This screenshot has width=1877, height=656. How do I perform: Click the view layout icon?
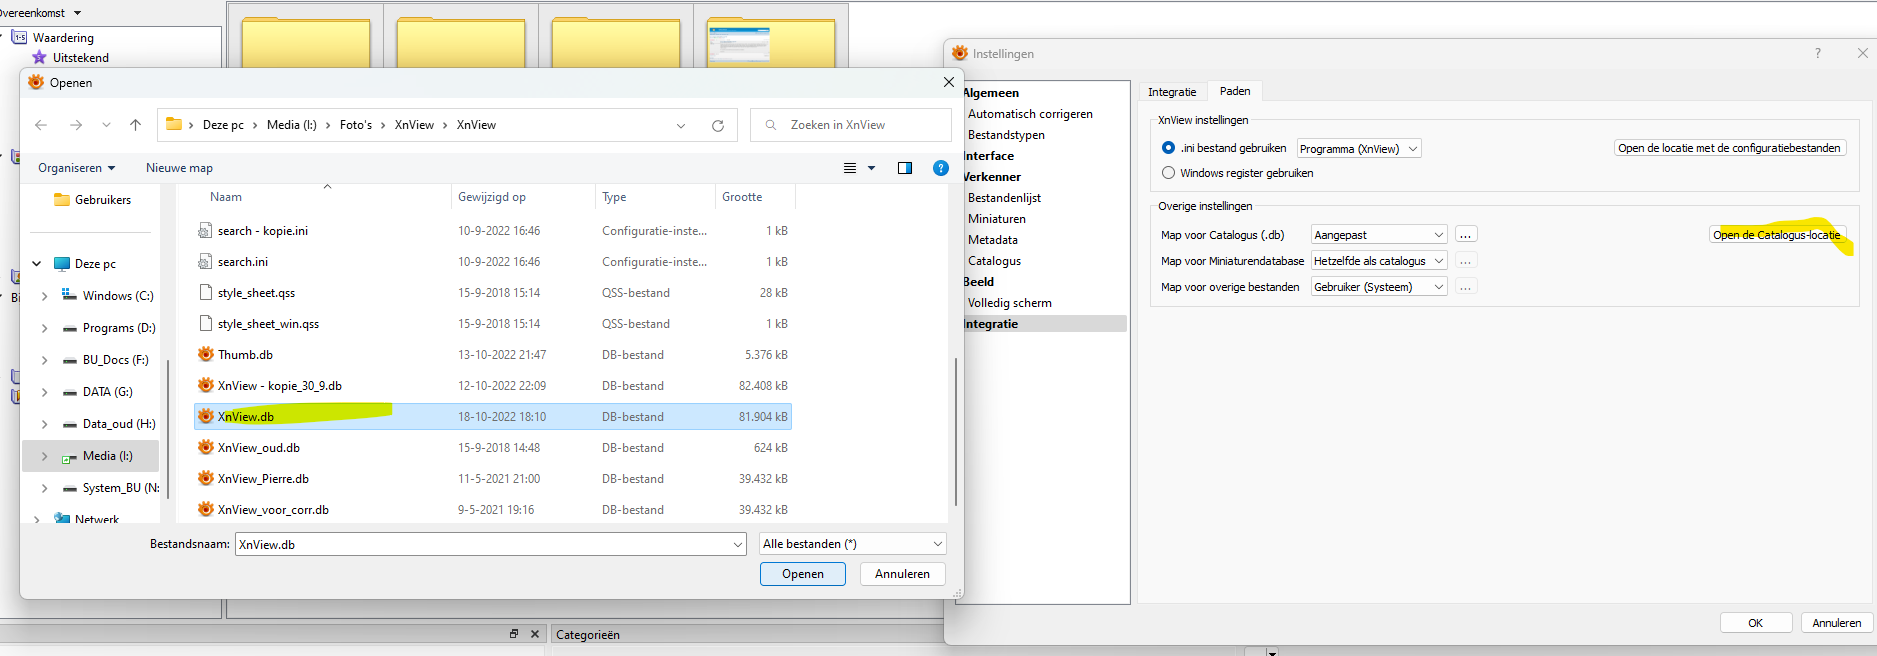850,168
